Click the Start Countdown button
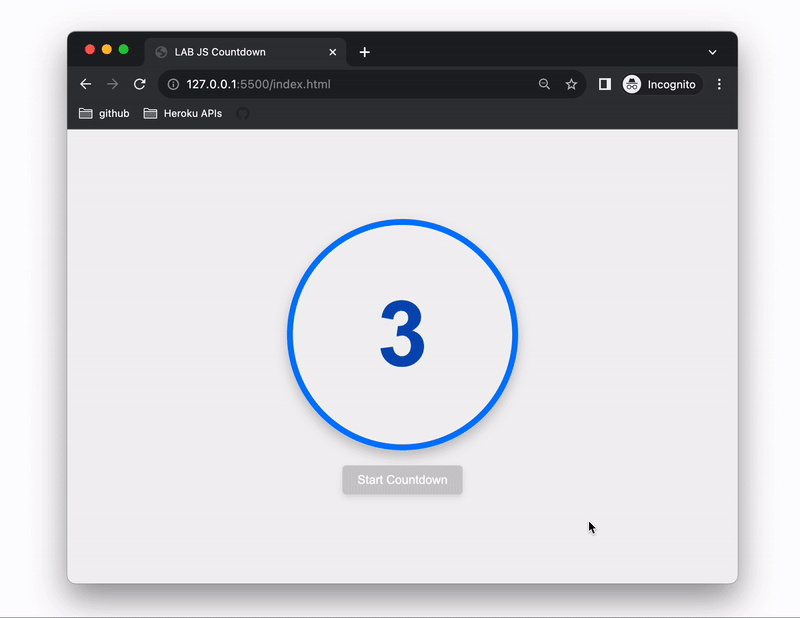Viewport: 800px width, 618px height. pyautogui.click(x=402, y=480)
